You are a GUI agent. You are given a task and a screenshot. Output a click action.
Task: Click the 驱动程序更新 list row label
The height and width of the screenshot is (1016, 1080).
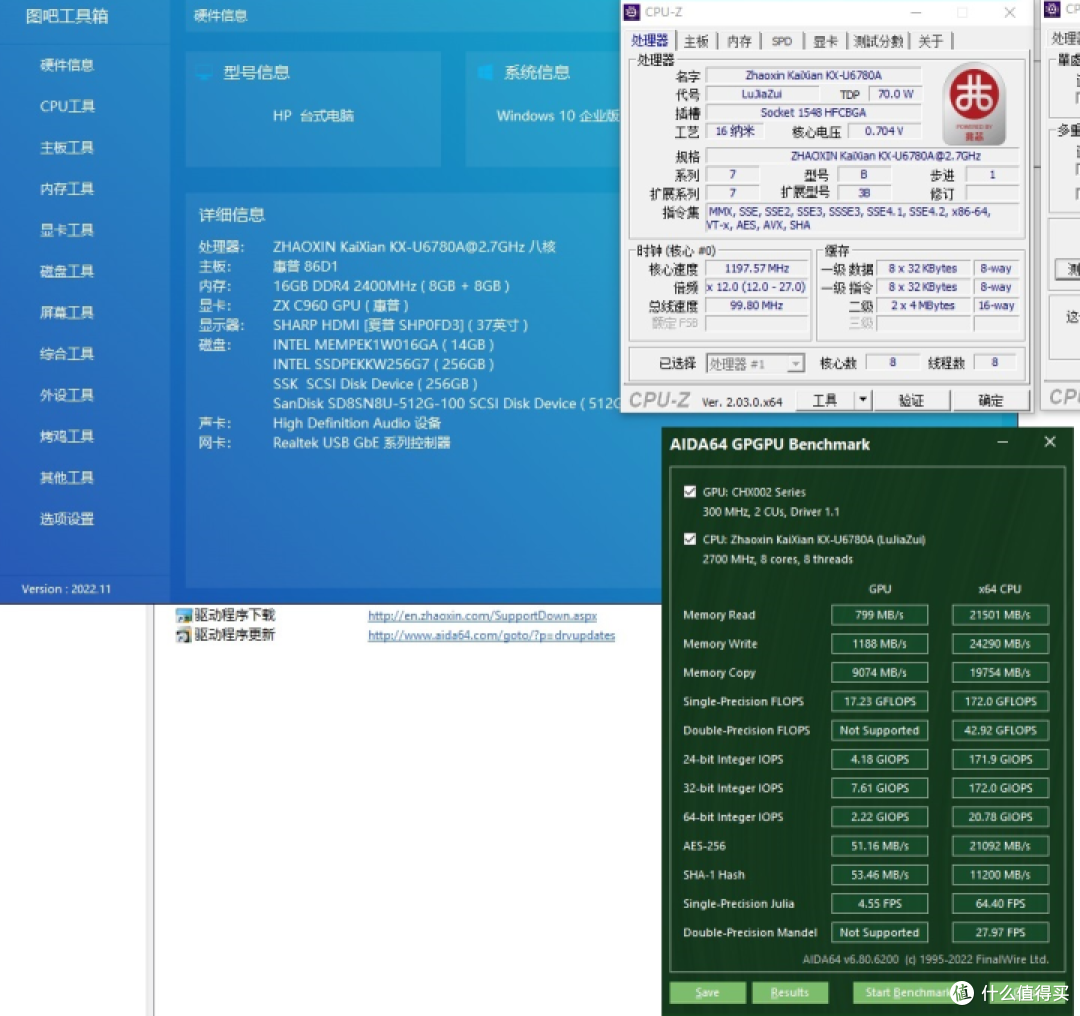click(234, 635)
